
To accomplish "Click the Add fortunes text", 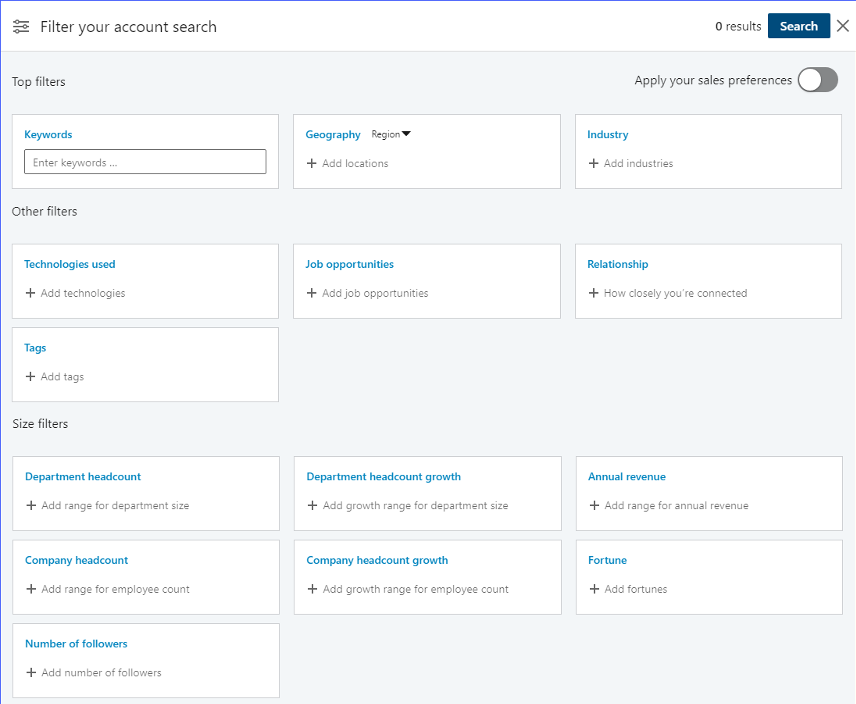I will tap(635, 589).
